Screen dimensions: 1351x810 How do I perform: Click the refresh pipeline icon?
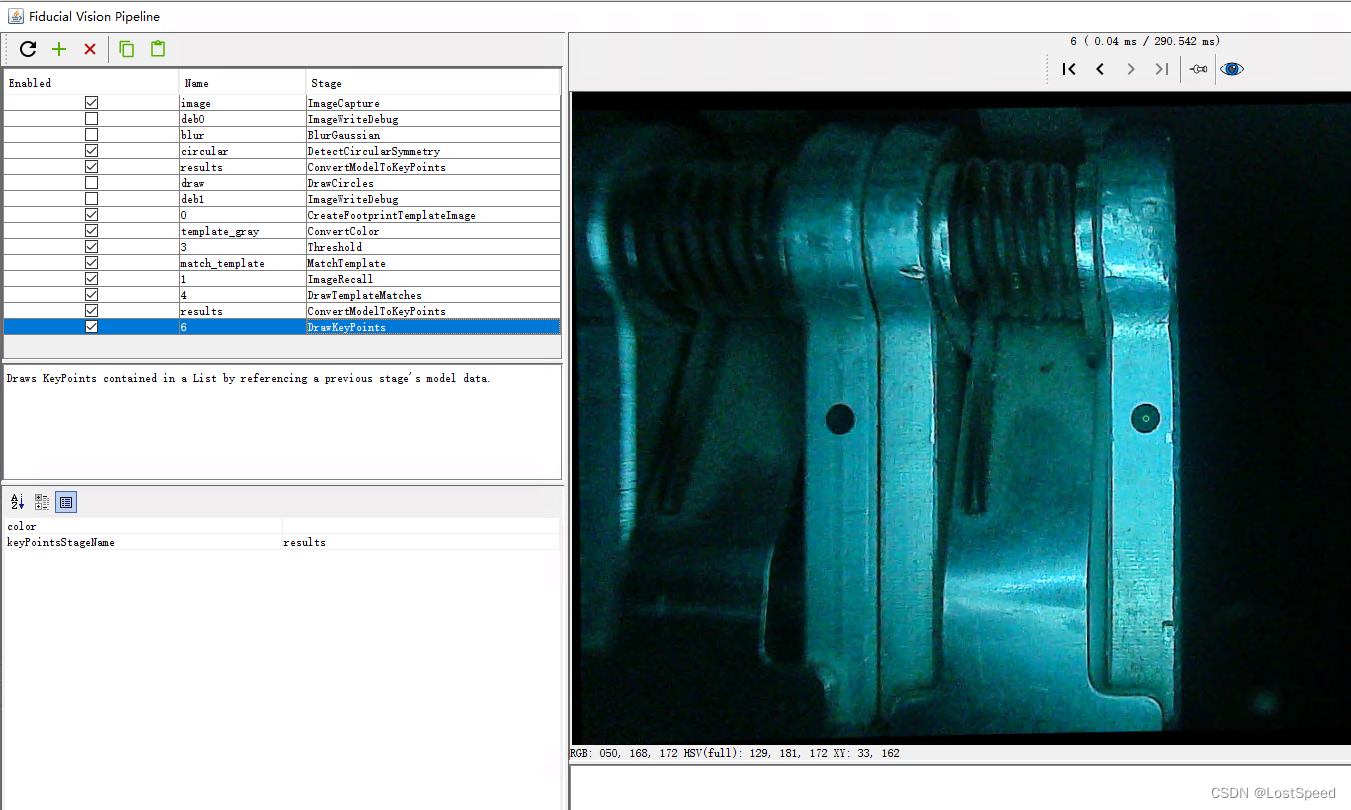pos(28,49)
